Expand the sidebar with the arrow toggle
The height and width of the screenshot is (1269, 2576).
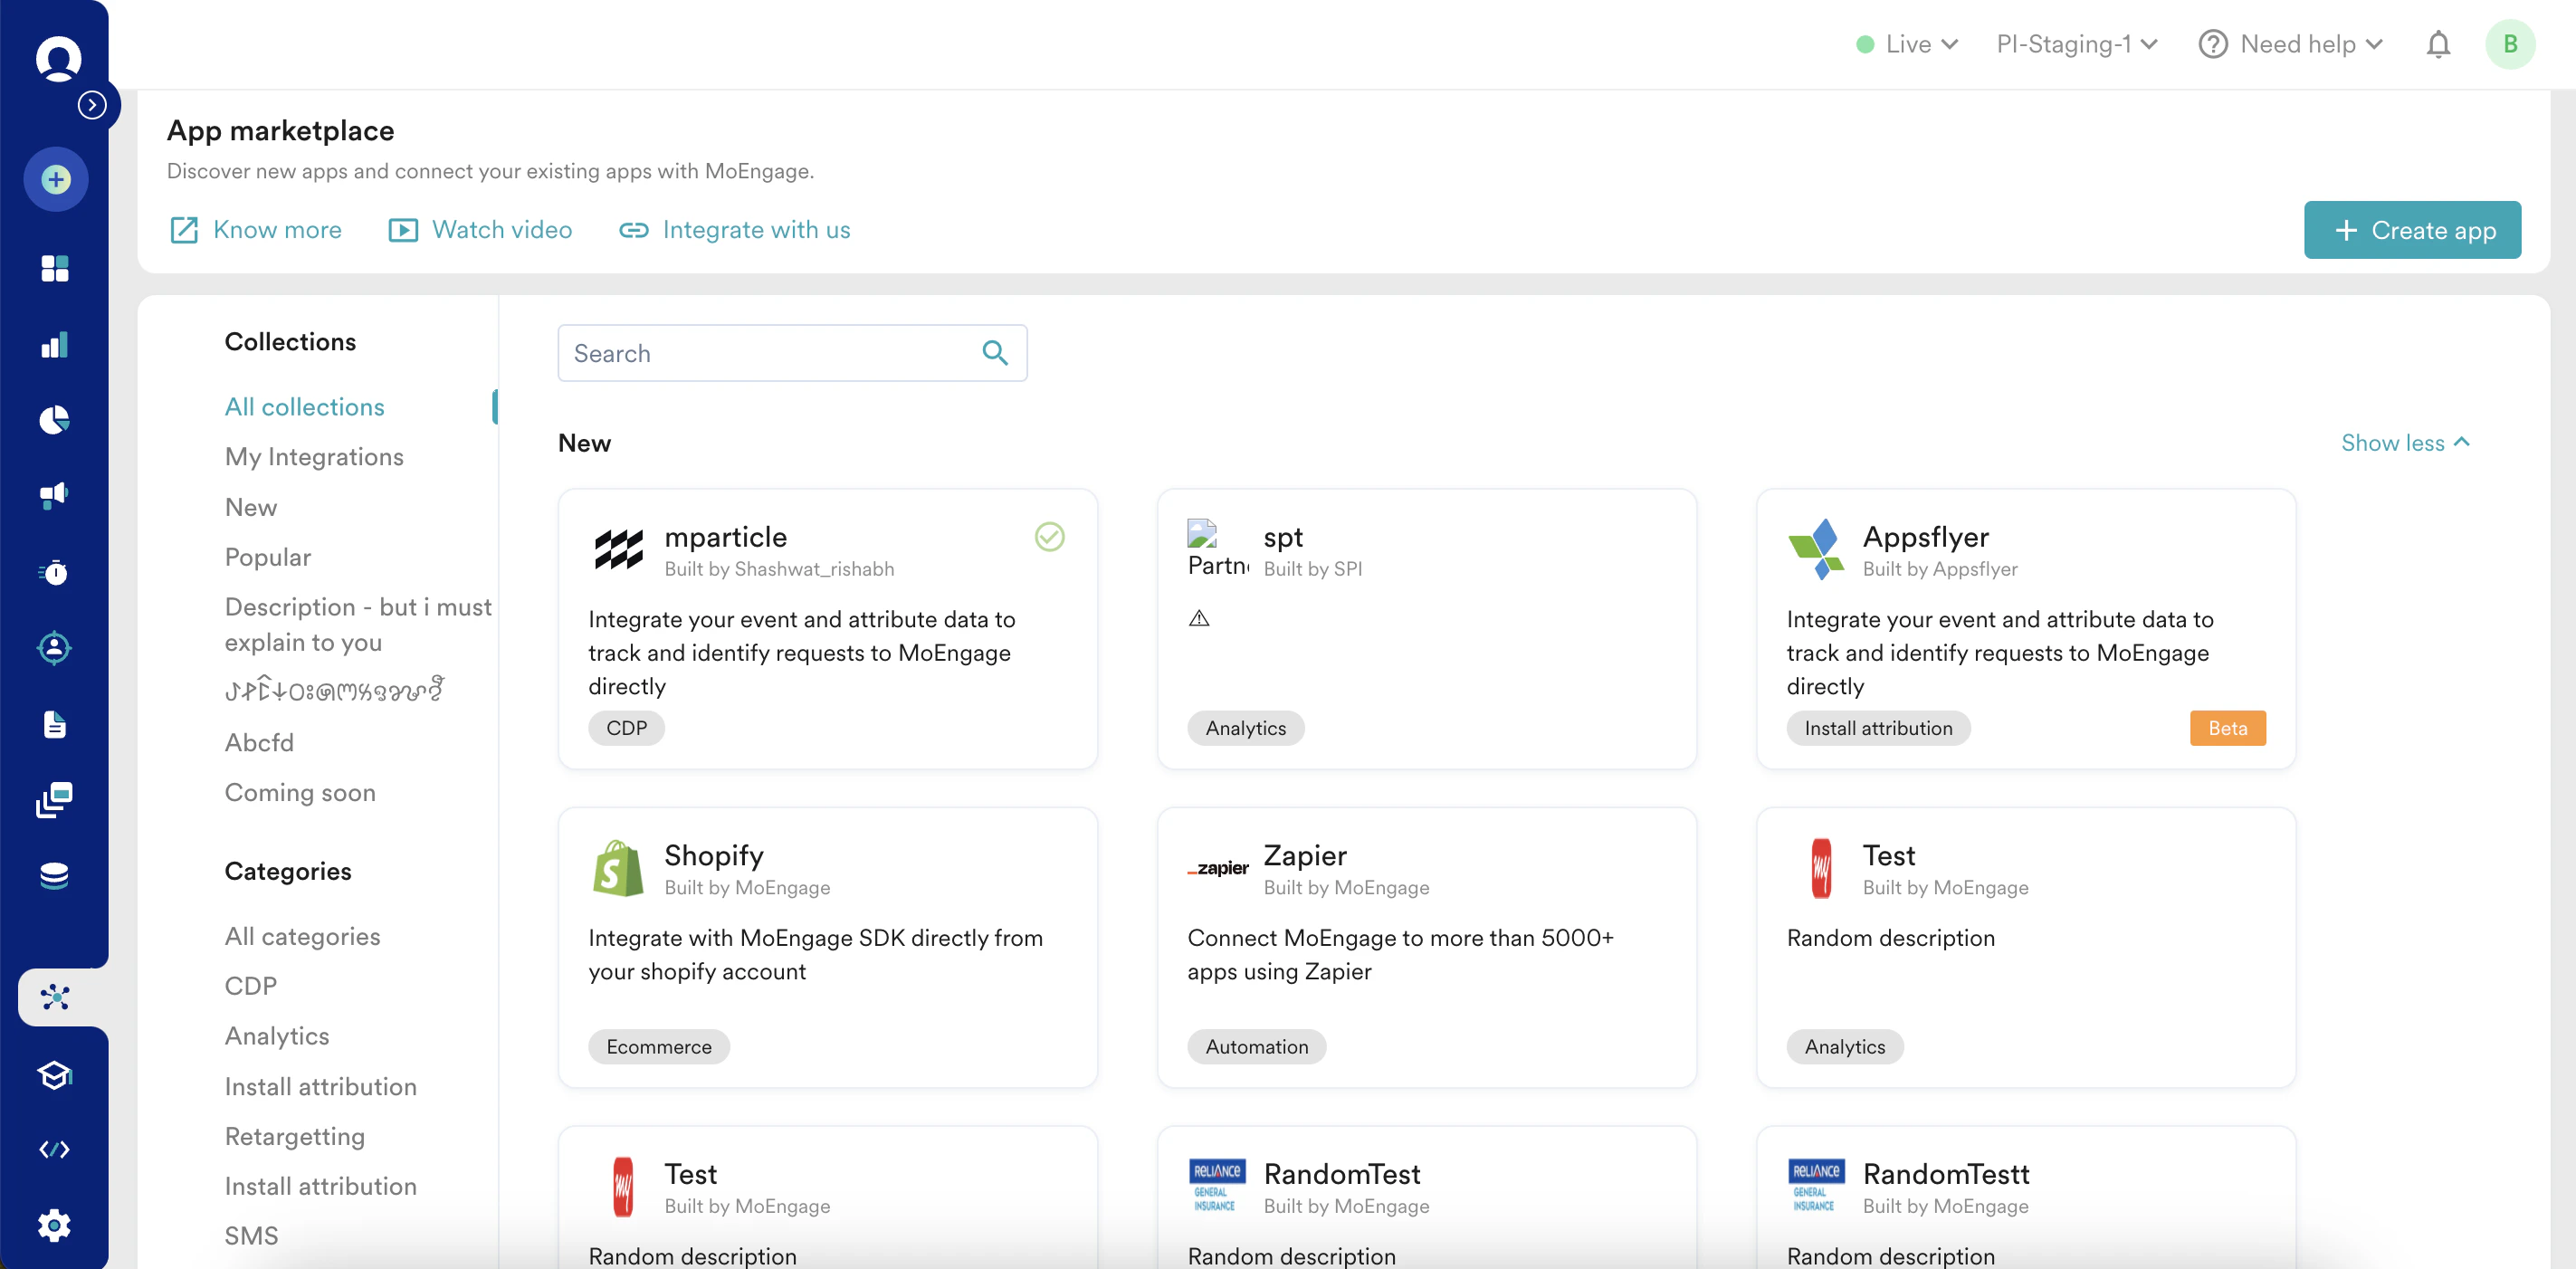coord(92,105)
